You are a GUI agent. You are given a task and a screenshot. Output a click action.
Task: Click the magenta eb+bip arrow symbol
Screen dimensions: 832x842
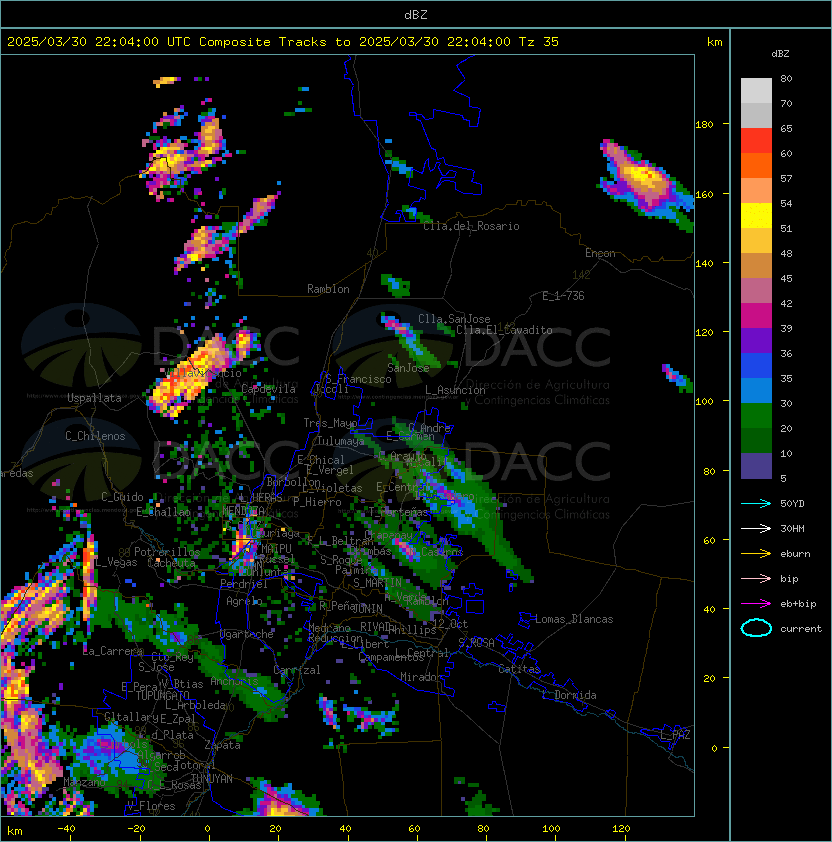pyautogui.click(x=756, y=604)
